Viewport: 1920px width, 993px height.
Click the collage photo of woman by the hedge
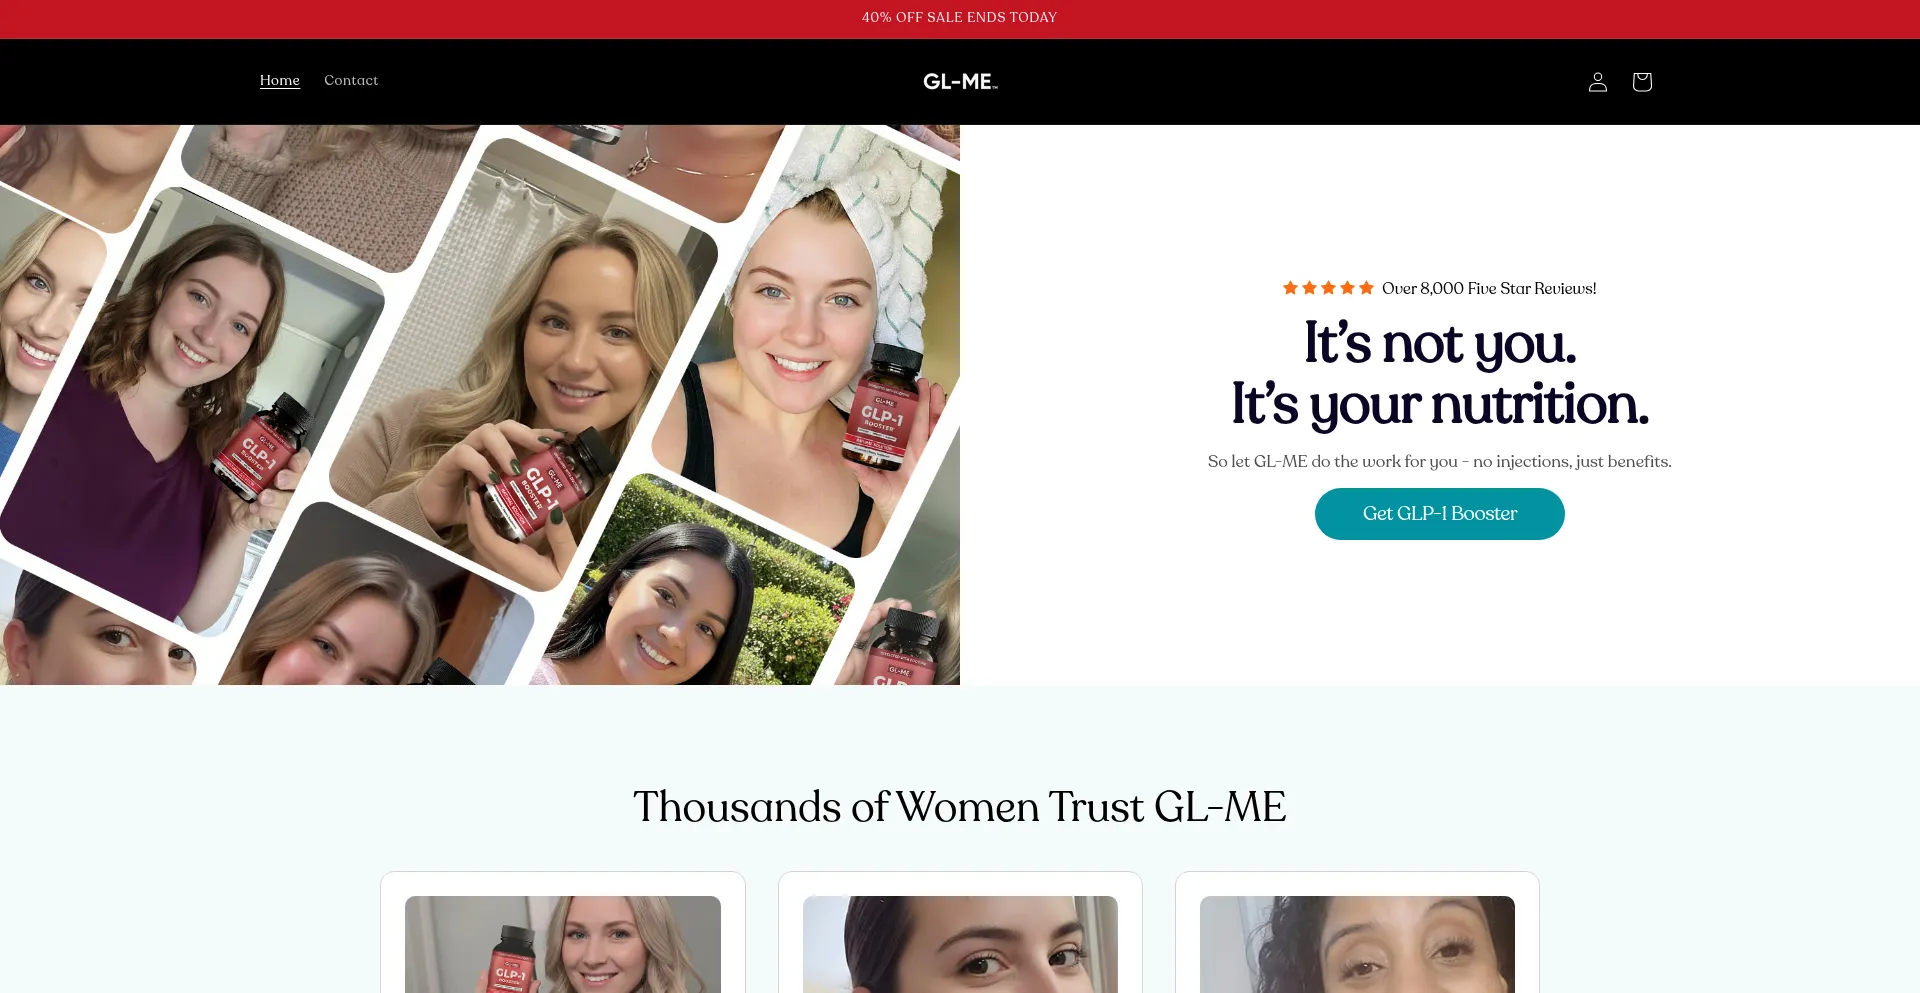point(700,590)
